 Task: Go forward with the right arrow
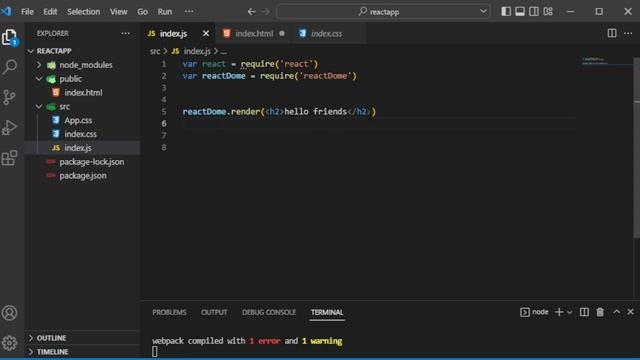coord(266,11)
